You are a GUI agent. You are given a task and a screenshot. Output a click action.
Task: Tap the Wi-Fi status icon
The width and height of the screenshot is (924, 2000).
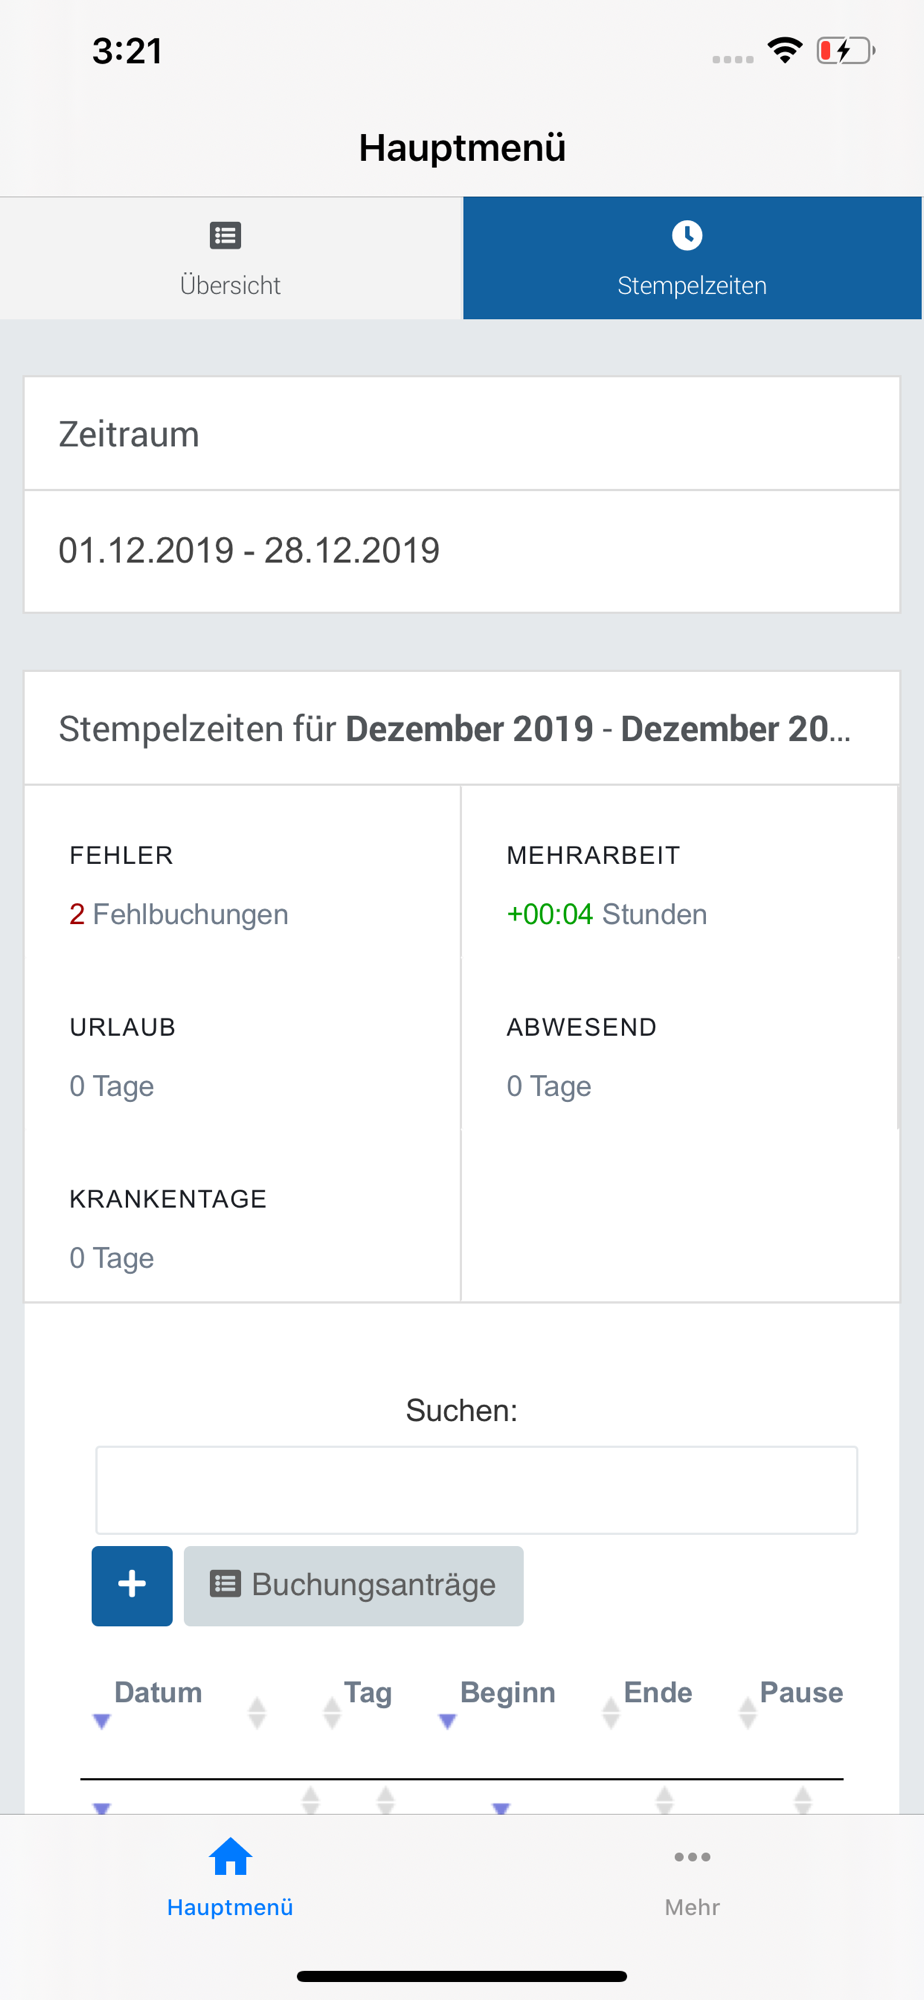tap(785, 50)
